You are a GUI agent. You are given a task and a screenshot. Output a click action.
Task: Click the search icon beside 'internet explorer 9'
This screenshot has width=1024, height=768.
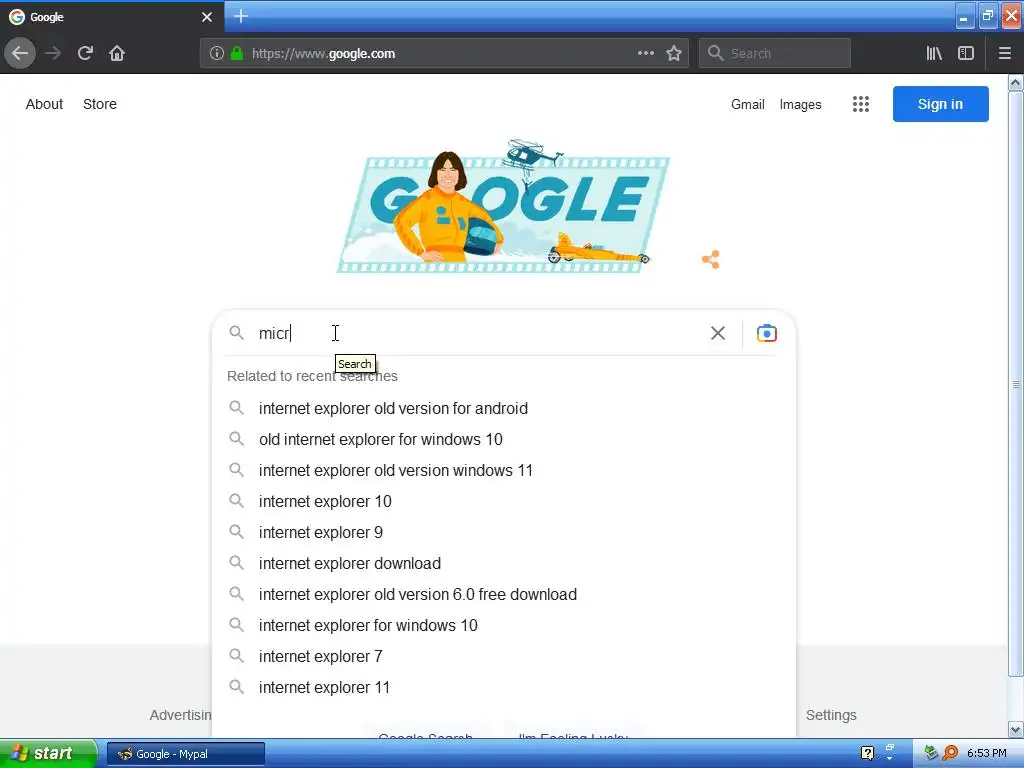pyautogui.click(x=236, y=532)
